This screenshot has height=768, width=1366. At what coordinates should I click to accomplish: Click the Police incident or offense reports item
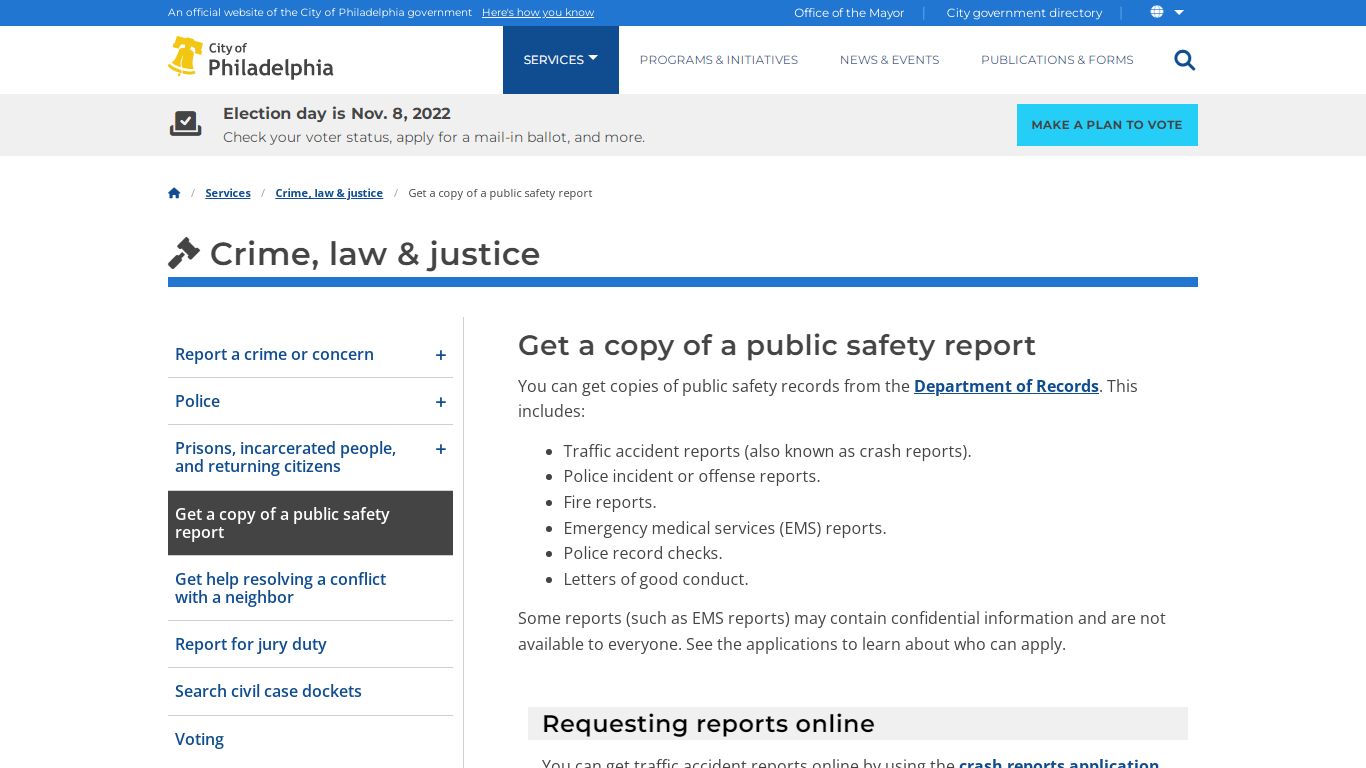click(x=692, y=476)
